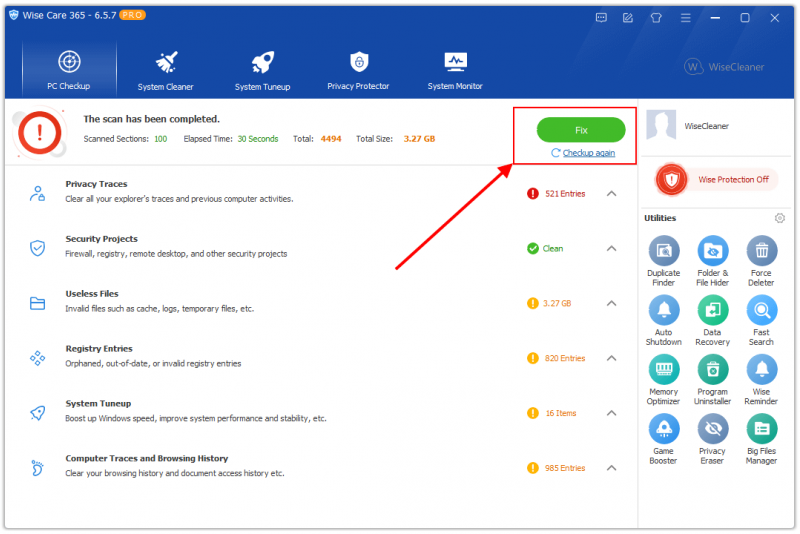
Task: Click the red scan alert status icon
Action: click(39, 133)
